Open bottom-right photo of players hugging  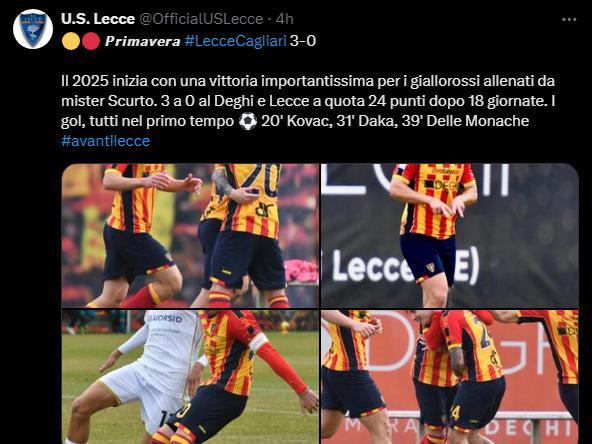coord(450,377)
